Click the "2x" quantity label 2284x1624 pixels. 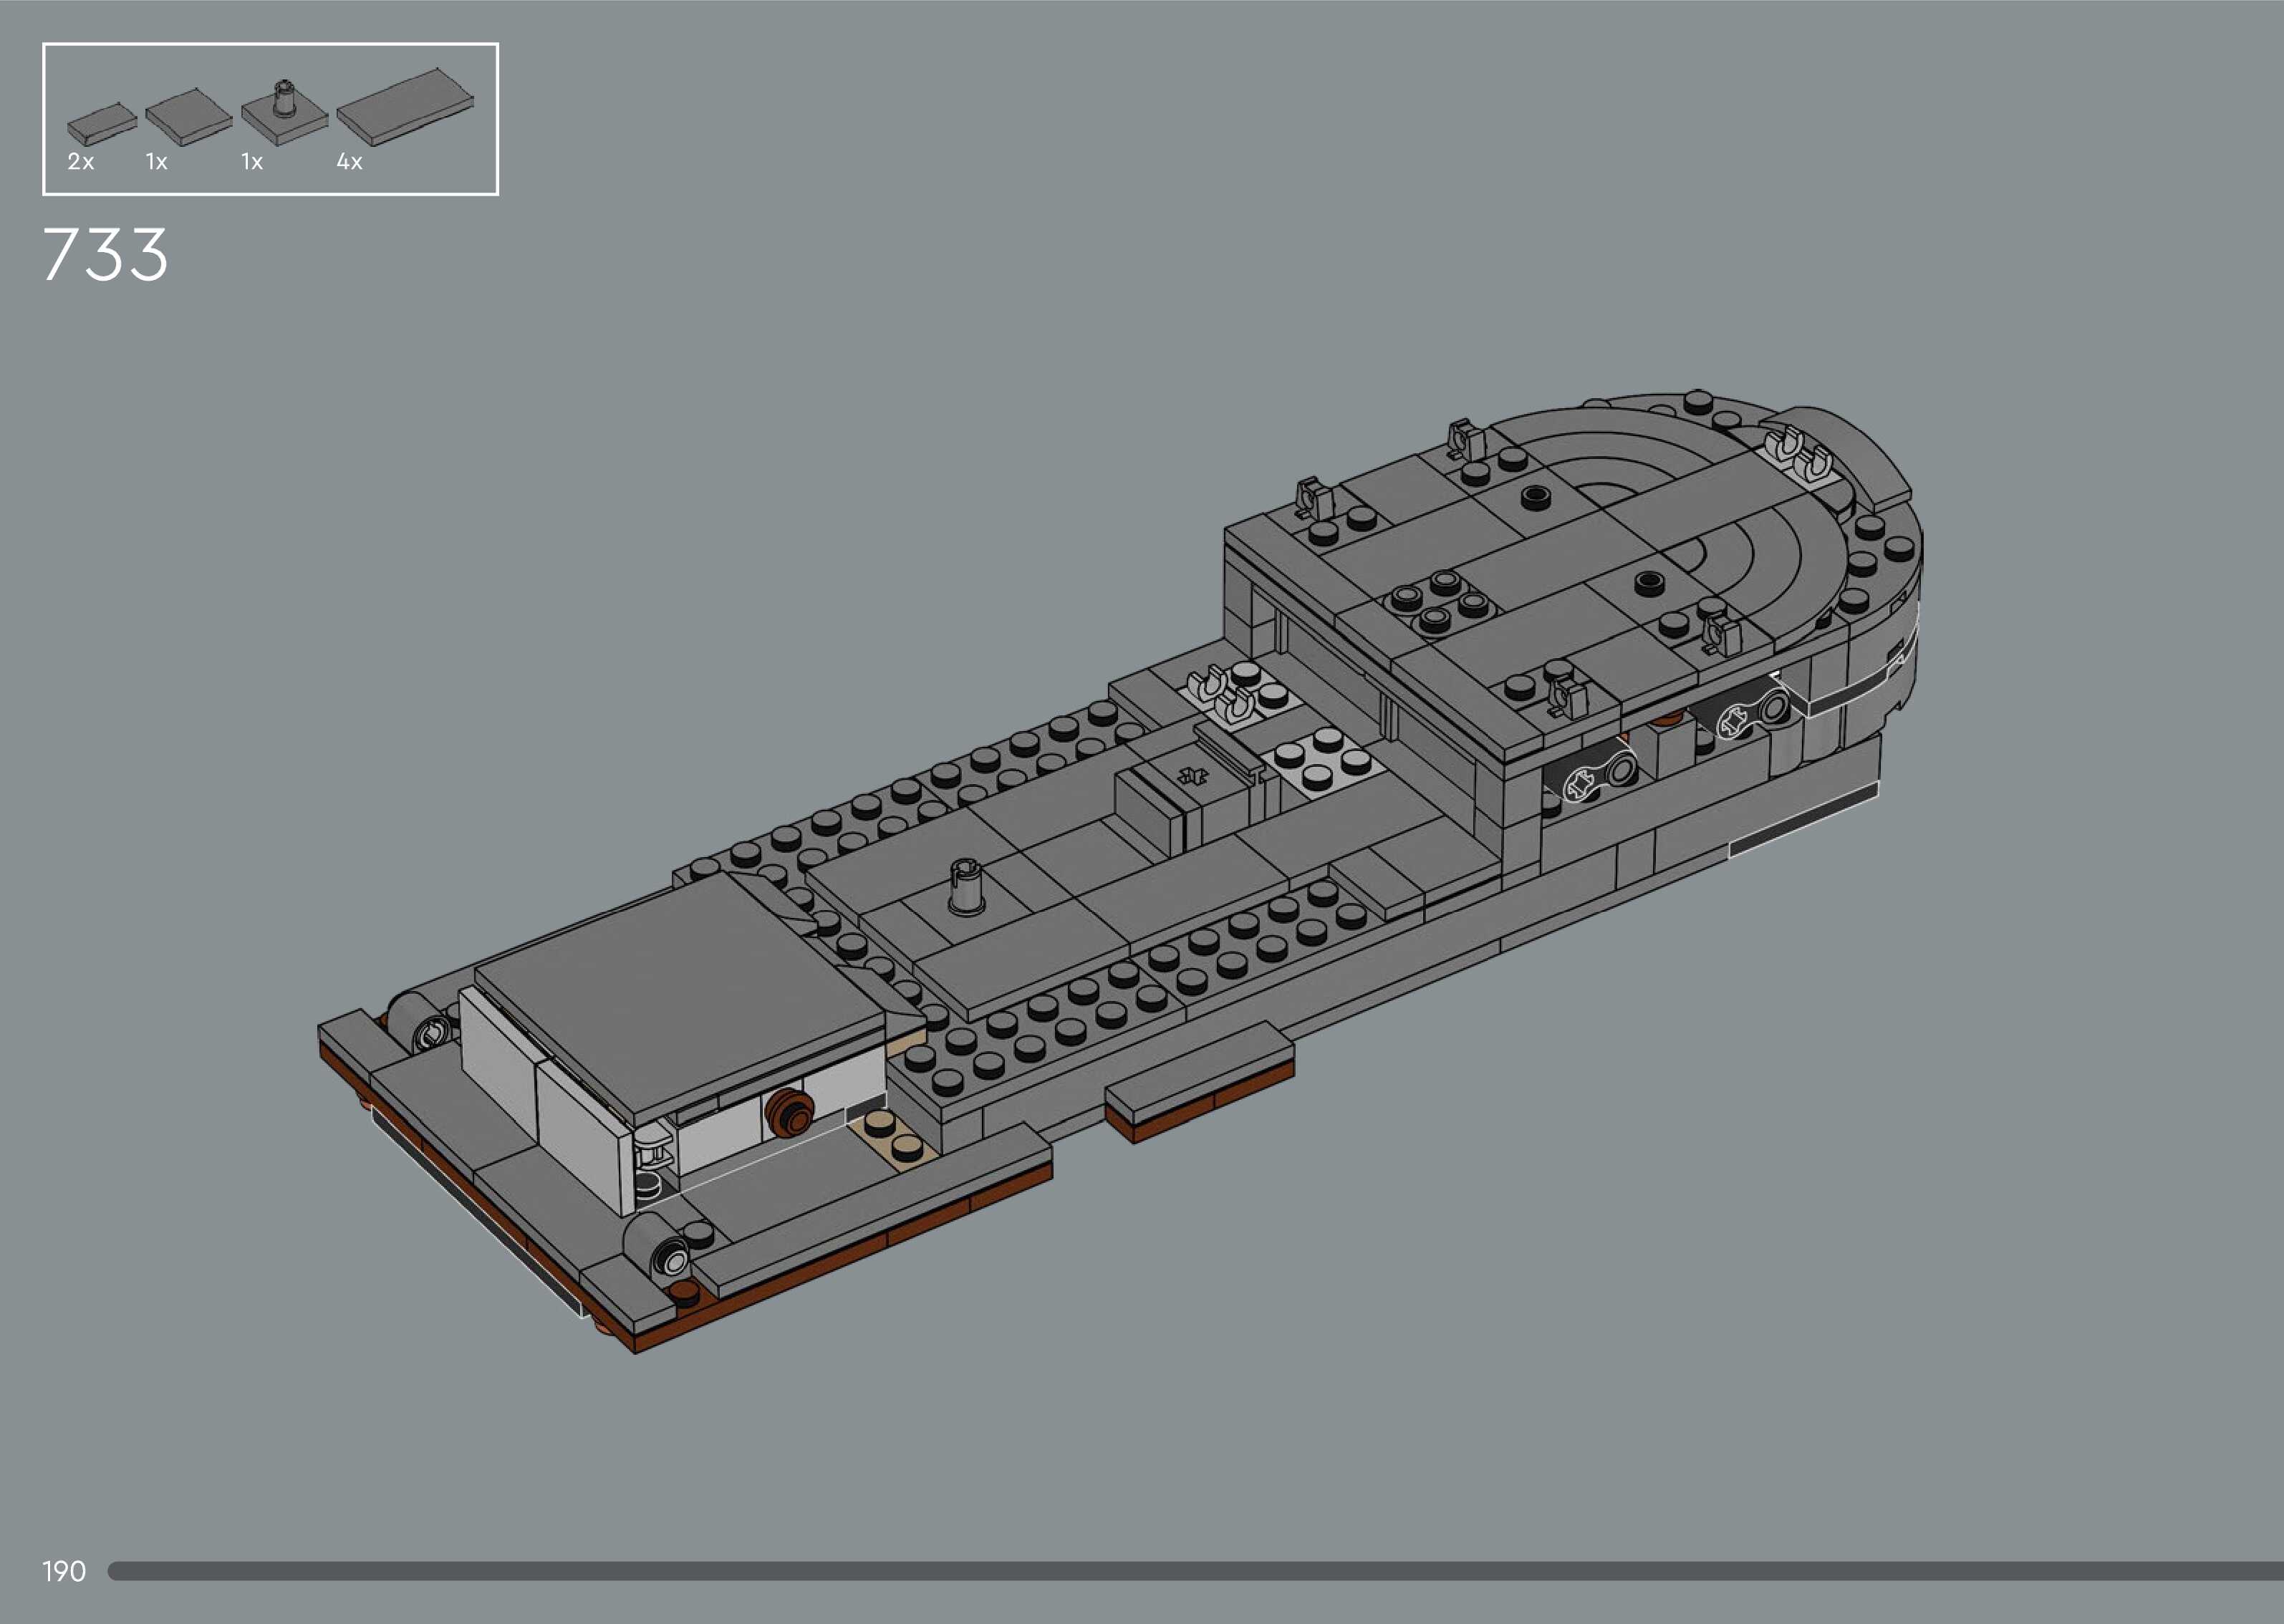81,162
